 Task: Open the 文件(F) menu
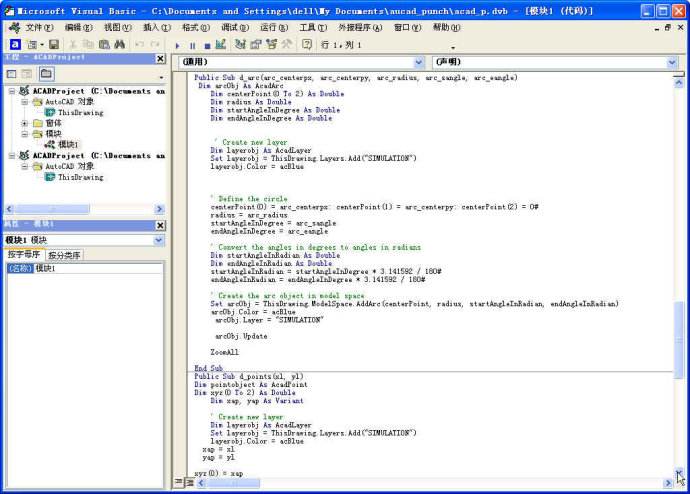[39, 28]
